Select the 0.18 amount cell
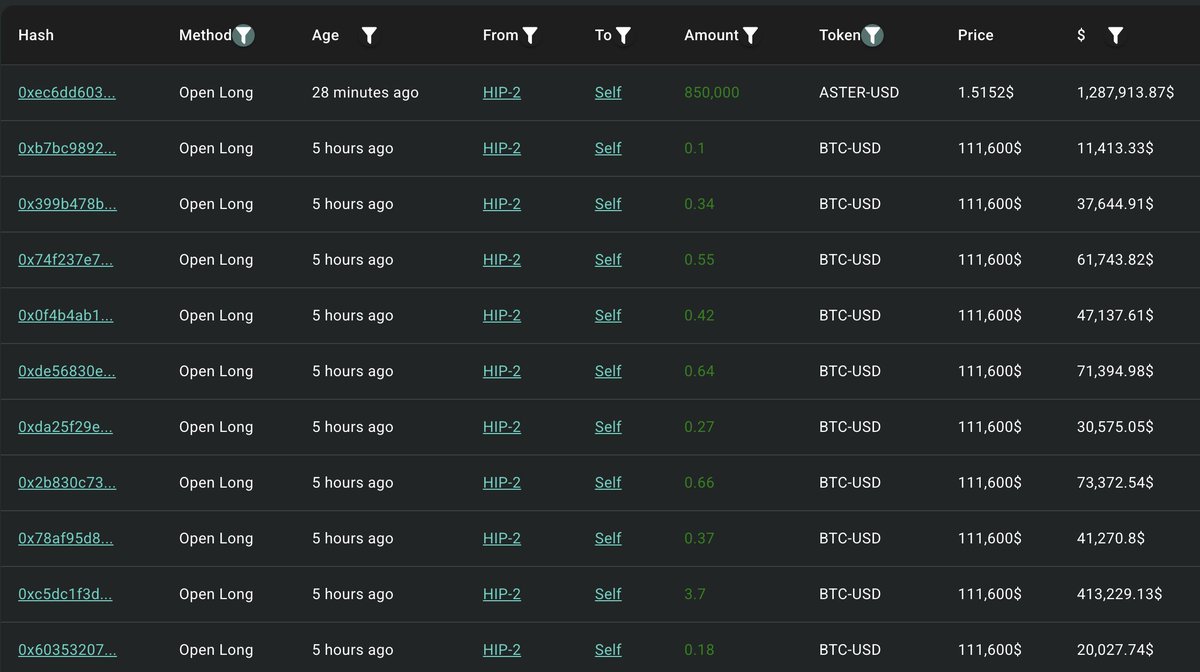 (x=699, y=650)
